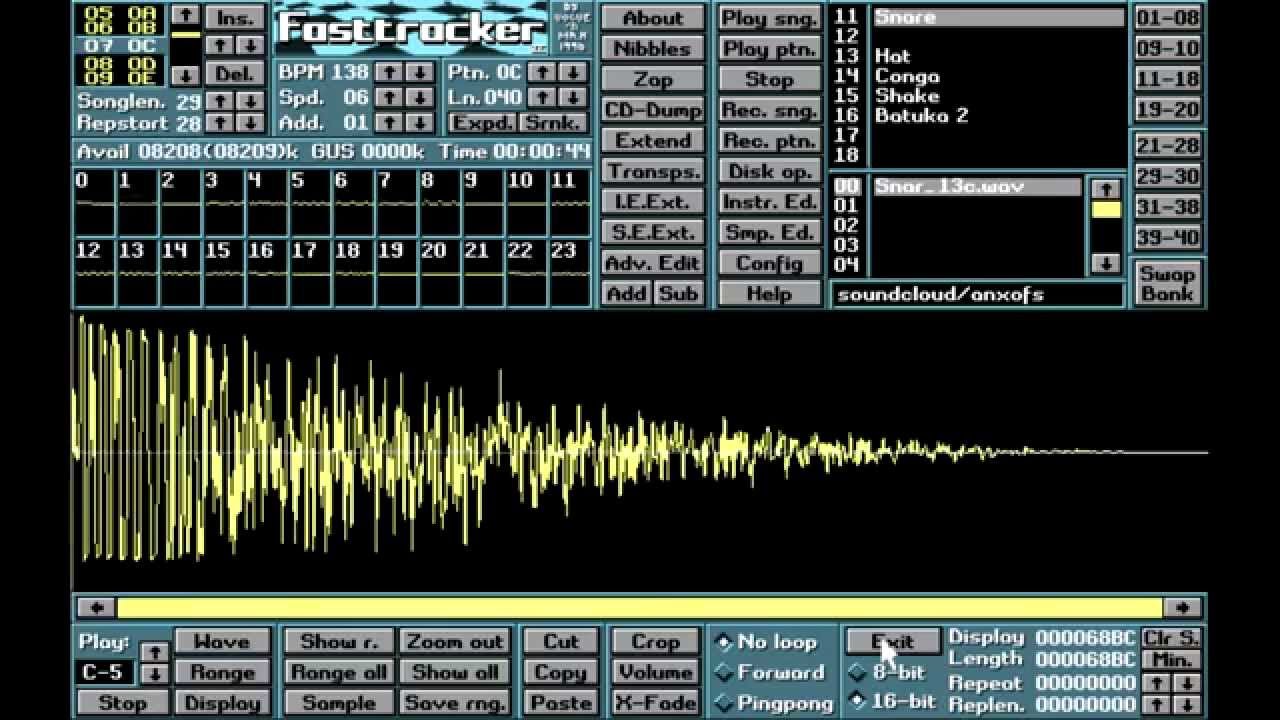Open instrument bank 09-10
This screenshot has width=1280, height=720.
pos(1167,48)
